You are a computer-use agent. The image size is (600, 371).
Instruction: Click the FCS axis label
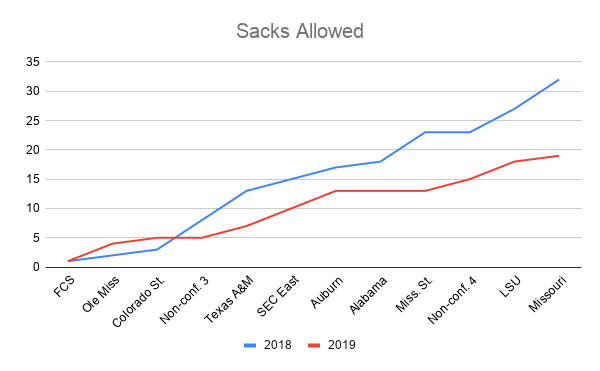coord(64,286)
